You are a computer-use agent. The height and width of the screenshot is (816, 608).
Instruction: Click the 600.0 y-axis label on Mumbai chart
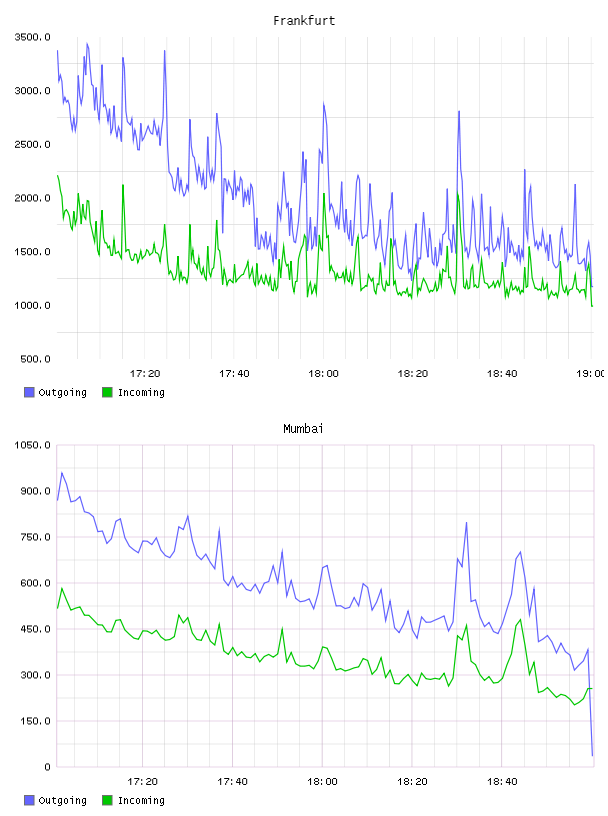(x=35, y=583)
